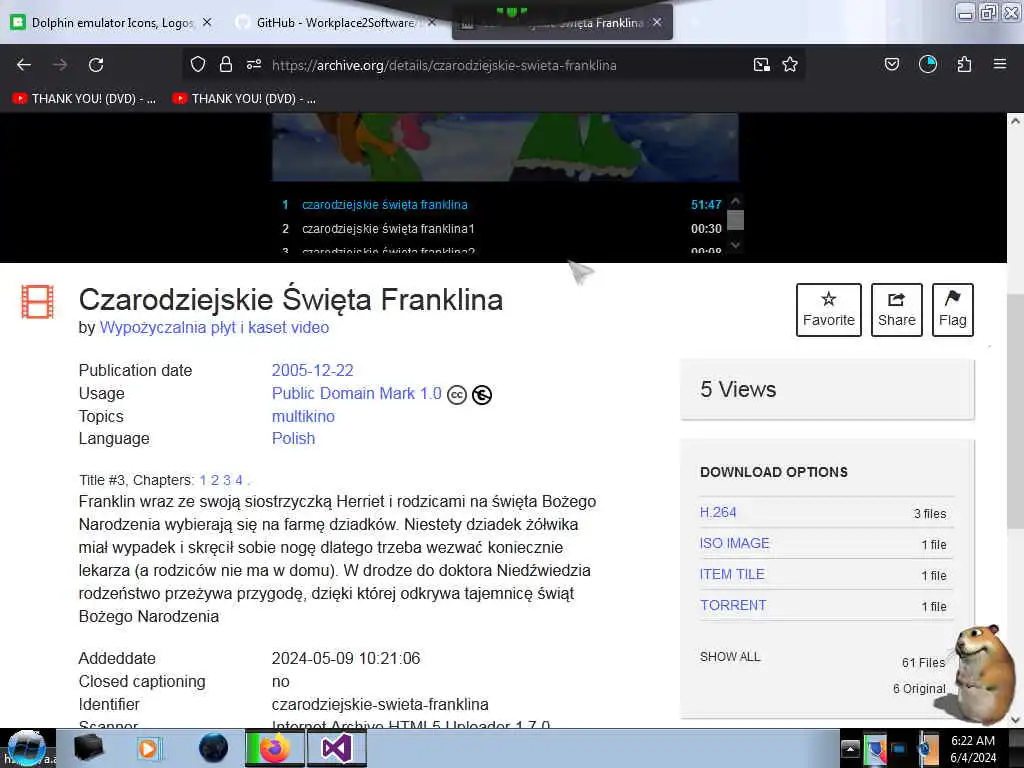
Task: Jump to chapter 4 link
Action: (x=239, y=480)
